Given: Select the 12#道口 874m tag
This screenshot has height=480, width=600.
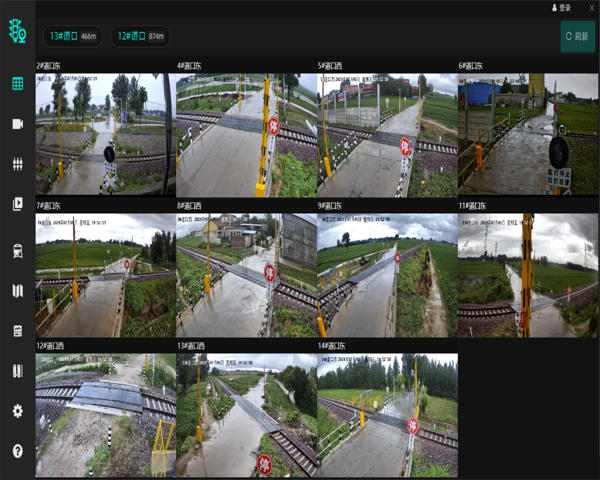Looking at the screenshot, I should coord(141,37).
